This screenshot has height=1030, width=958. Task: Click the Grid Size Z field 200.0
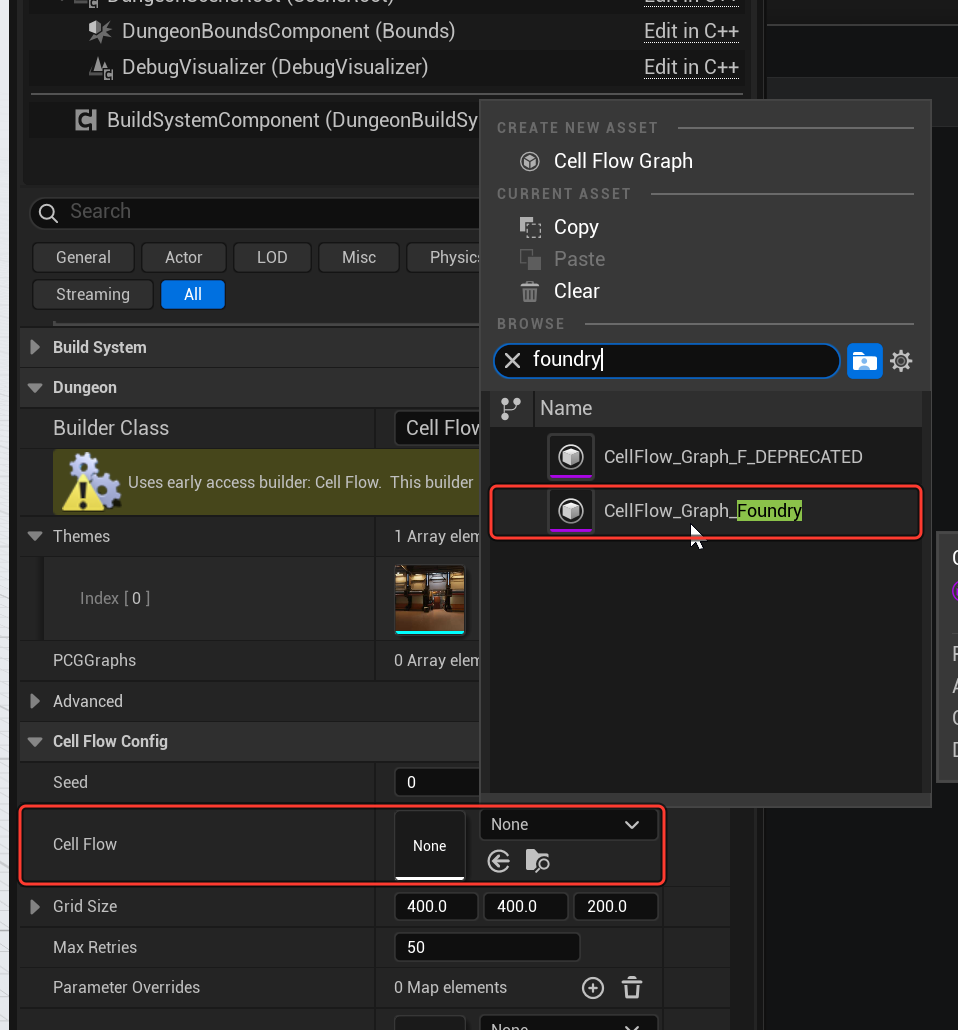(x=616, y=907)
